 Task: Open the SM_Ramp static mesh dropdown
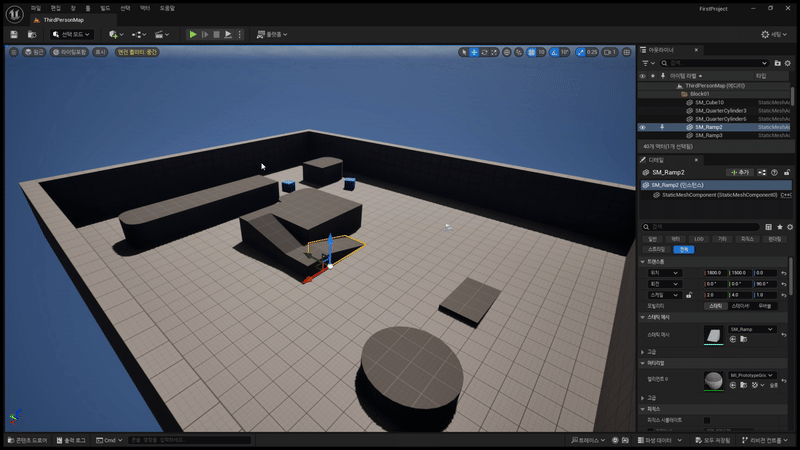(752, 329)
